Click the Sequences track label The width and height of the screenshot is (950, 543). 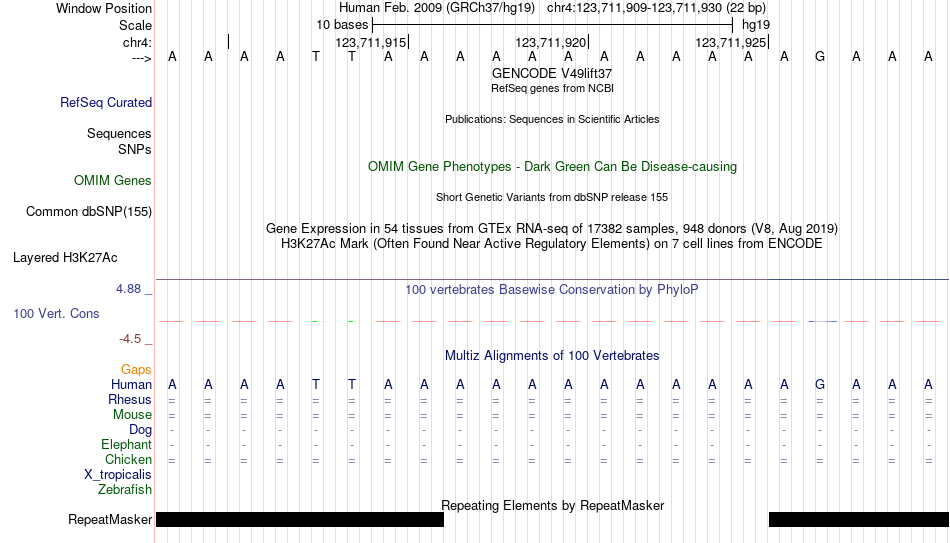tap(119, 133)
